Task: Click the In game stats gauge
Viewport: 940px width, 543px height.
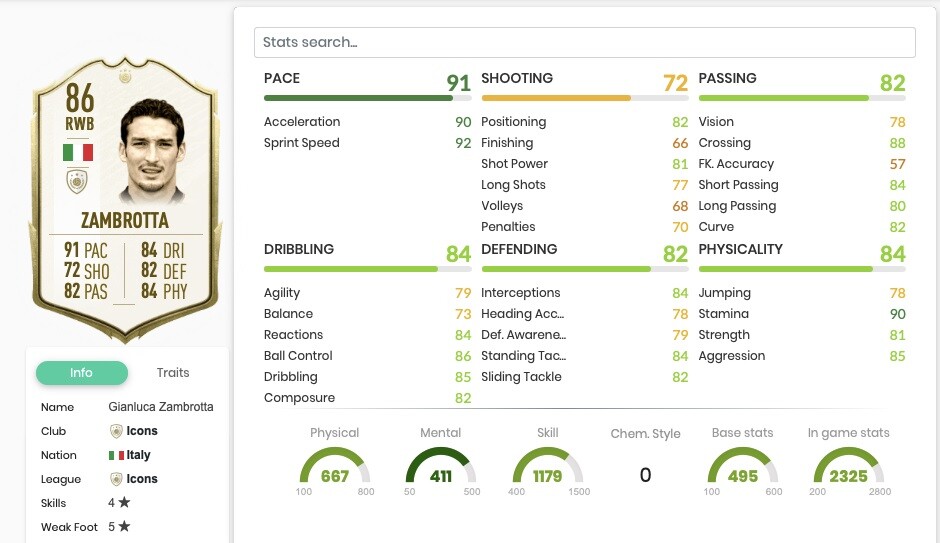Action: click(x=848, y=468)
